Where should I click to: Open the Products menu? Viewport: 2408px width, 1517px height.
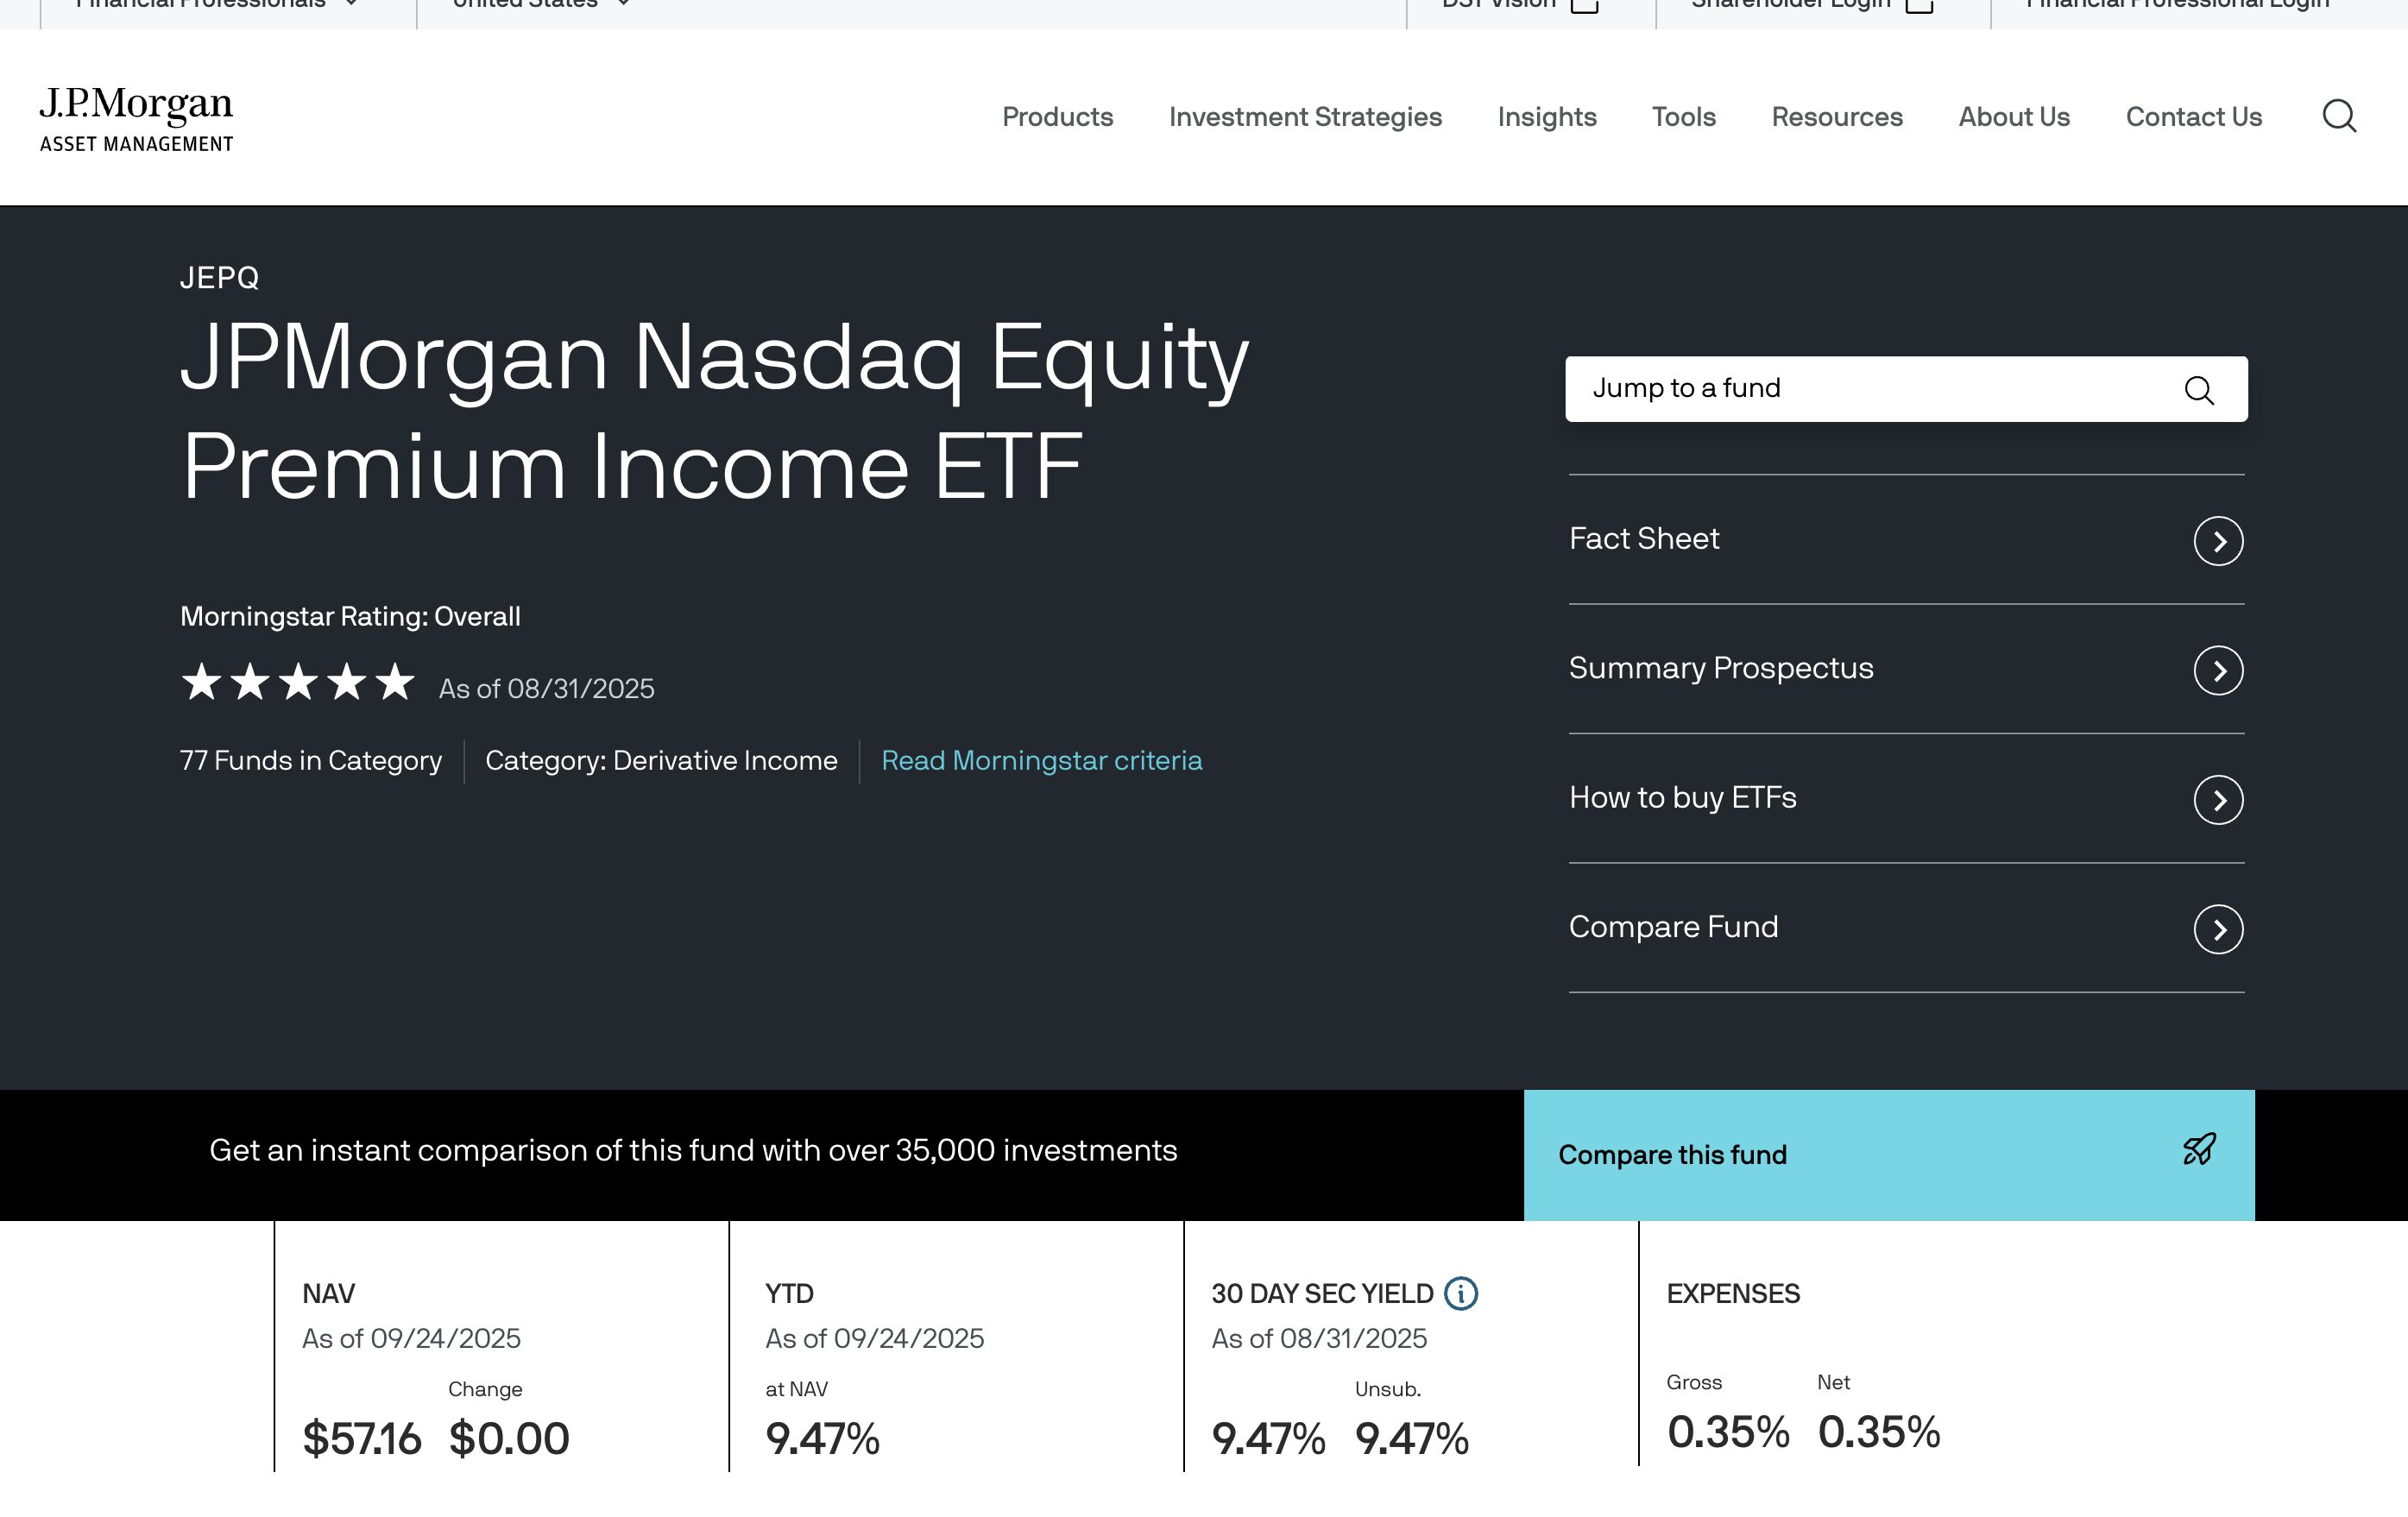click(x=1057, y=117)
